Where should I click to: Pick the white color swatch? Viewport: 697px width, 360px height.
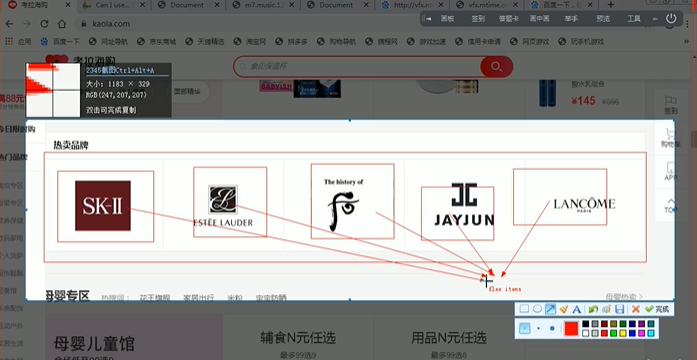[585, 333]
